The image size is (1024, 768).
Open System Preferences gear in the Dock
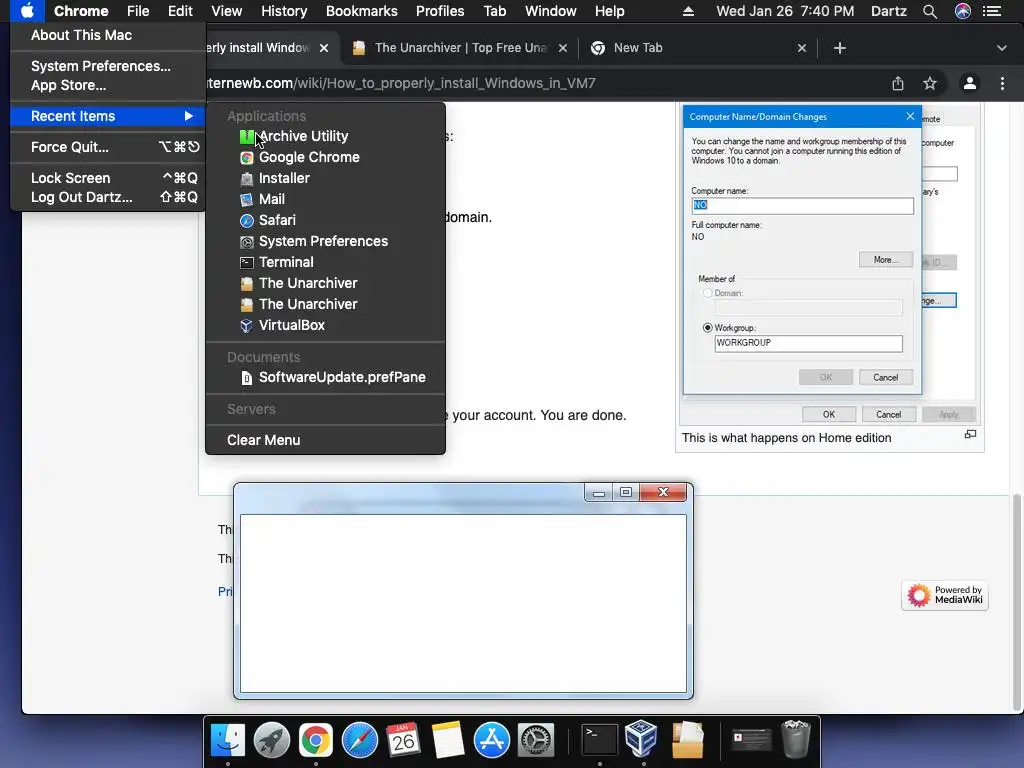coord(536,740)
